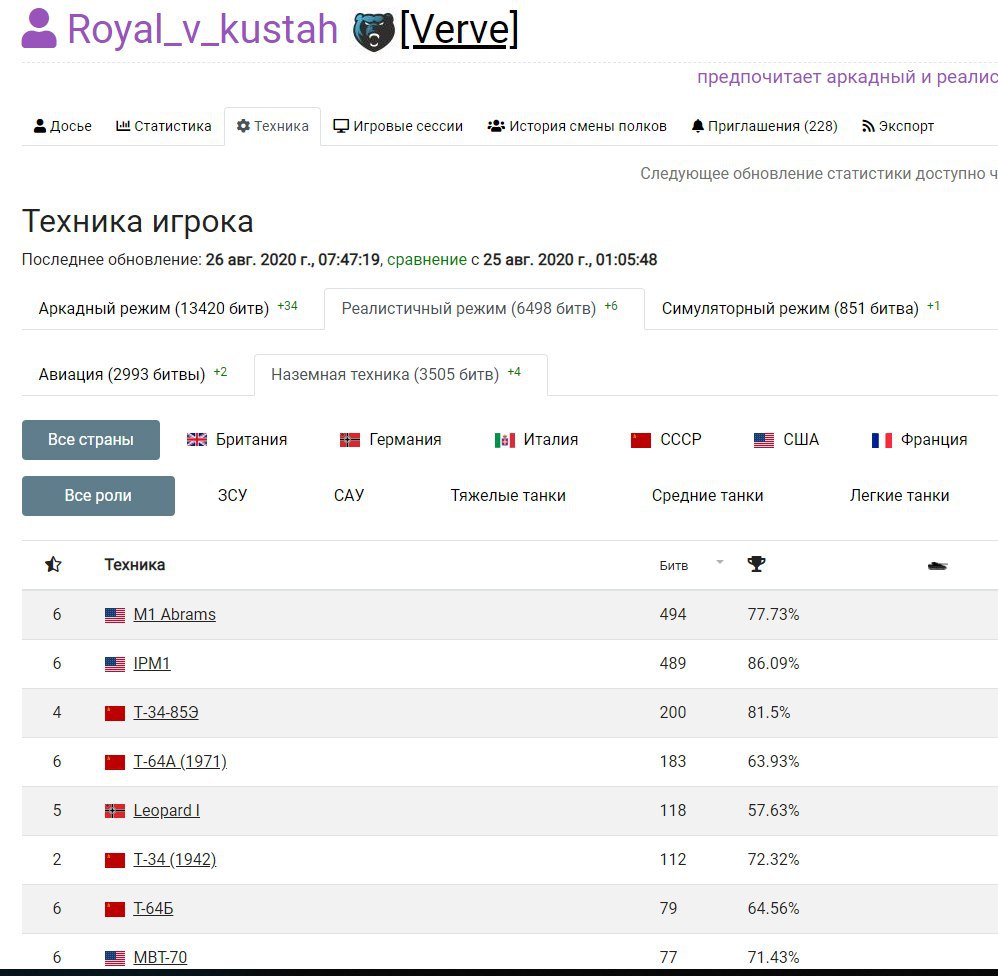Click the 86.09% win rate value
This screenshot has width=998, height=976.
point(773,663)
